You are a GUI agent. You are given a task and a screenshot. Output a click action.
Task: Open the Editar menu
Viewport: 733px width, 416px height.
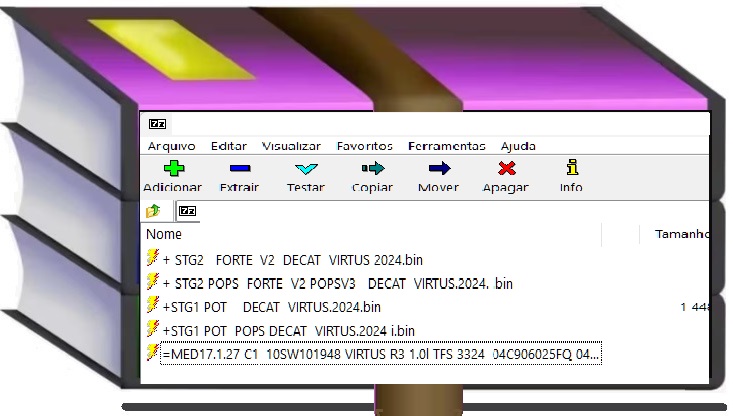click(229, 146)
